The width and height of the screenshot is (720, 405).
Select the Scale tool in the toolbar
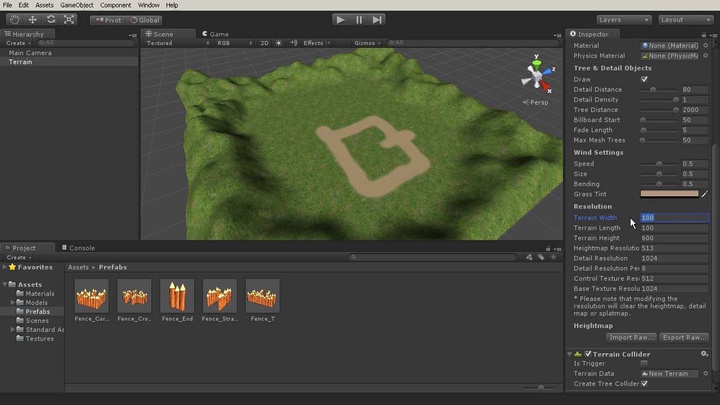tap(68, 19)
